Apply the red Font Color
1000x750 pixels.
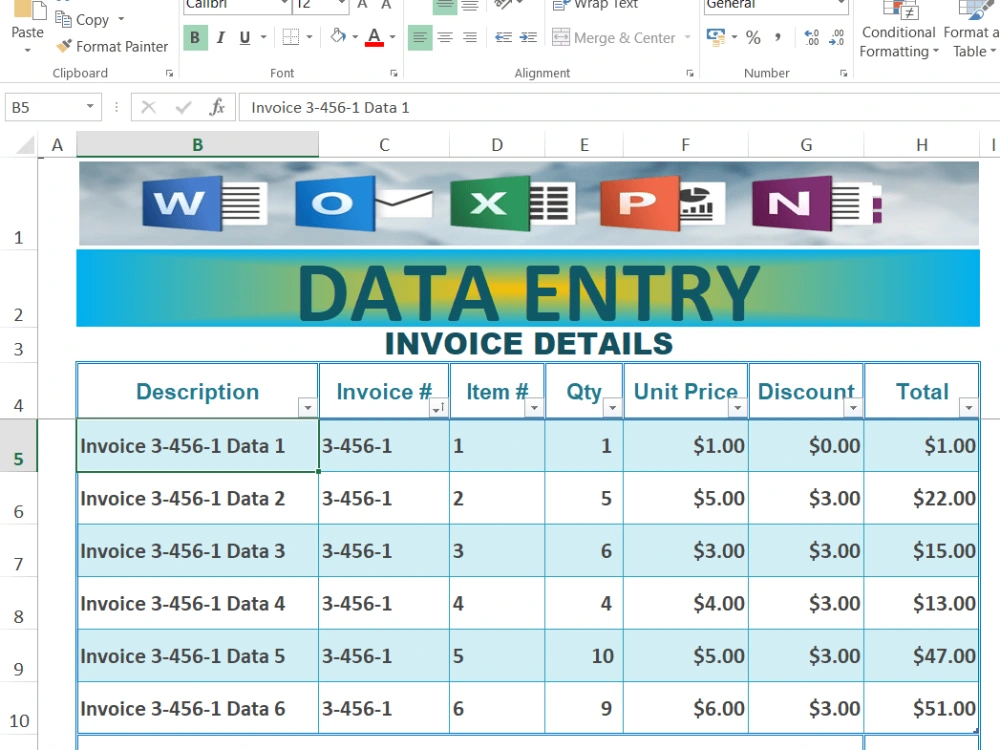click(x=375, y=37)
